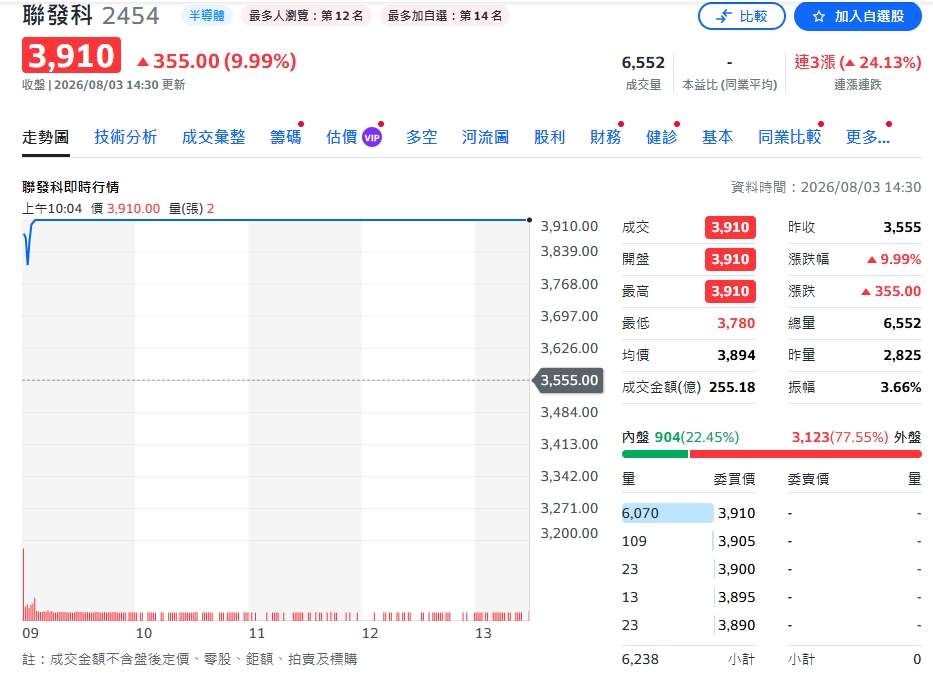Click the 3,839.00 axis label
933x683 pixels.
569,251
